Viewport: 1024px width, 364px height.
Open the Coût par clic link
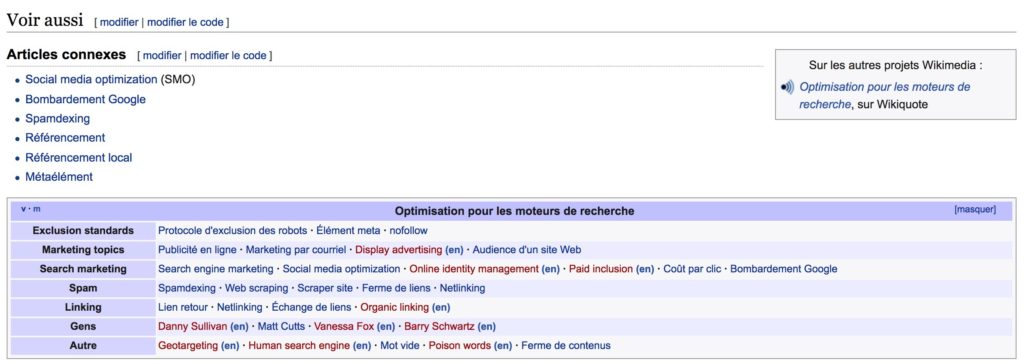pyautogui.click(x=692, y=269)
